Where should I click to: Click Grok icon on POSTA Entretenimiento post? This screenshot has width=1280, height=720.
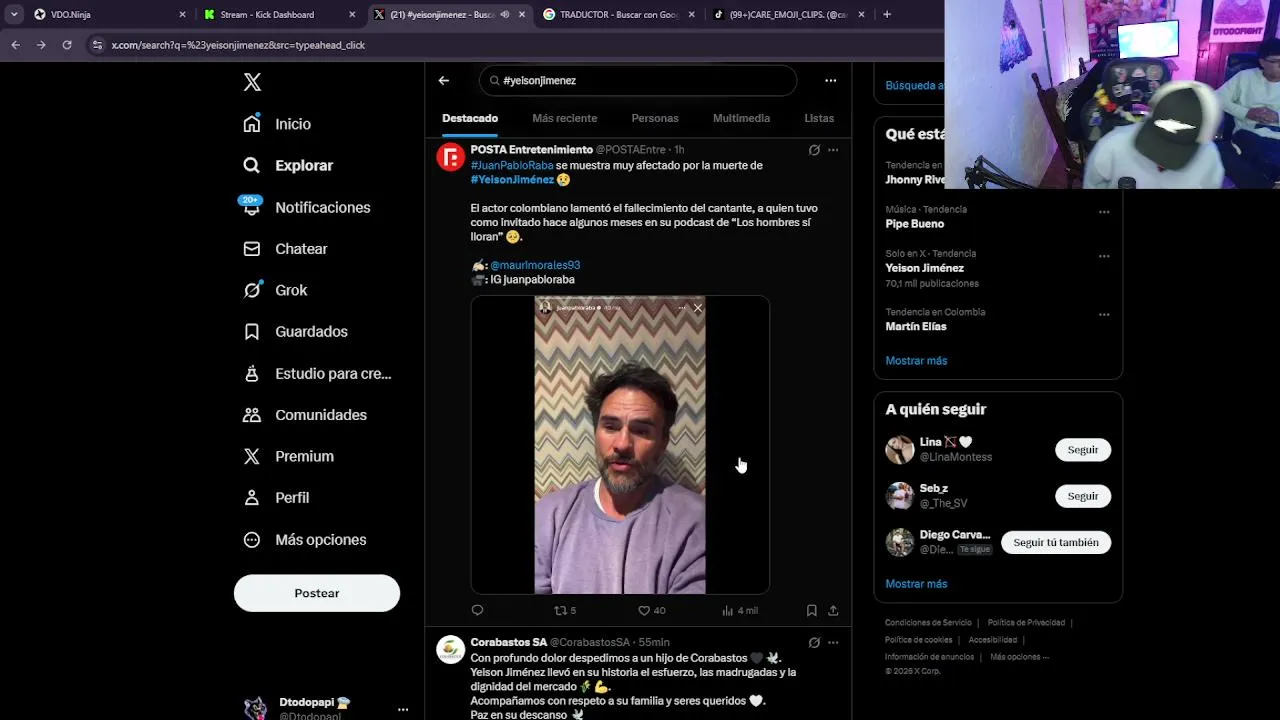point(814,150)
